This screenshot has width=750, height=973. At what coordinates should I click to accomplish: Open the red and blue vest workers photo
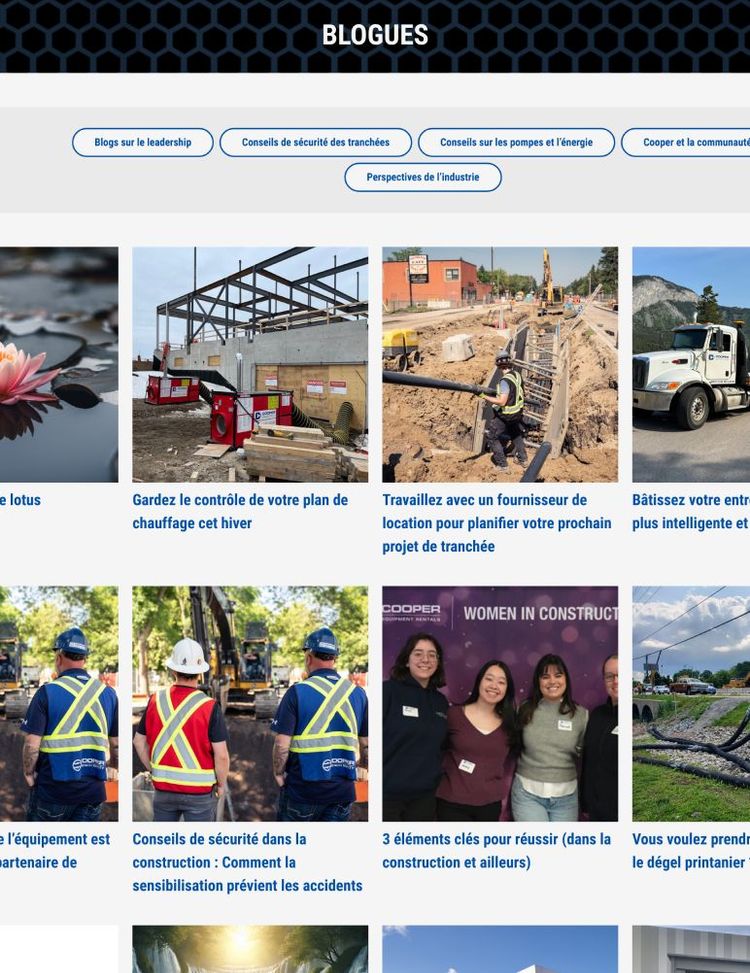point(250,704)
